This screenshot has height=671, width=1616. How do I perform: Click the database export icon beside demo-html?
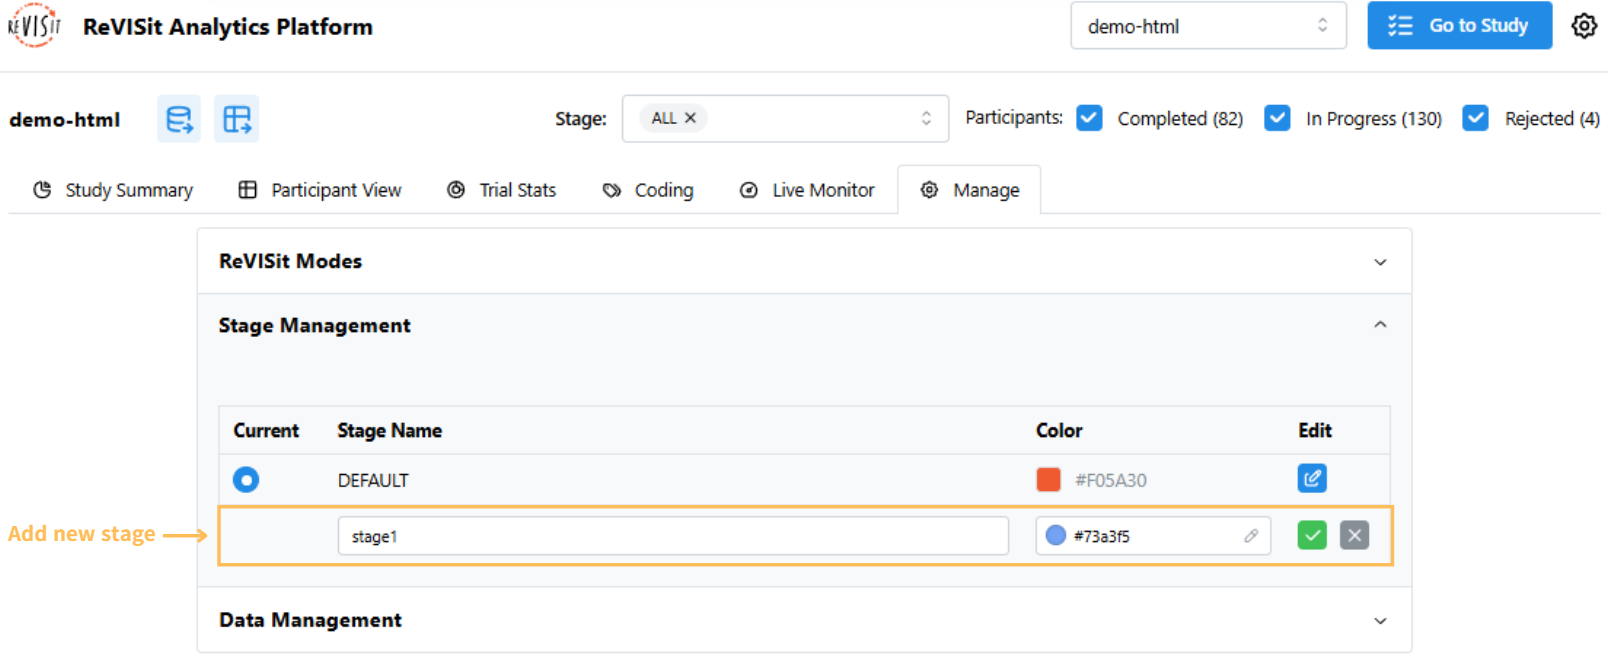pyautogui.click(x=179, y=120)
